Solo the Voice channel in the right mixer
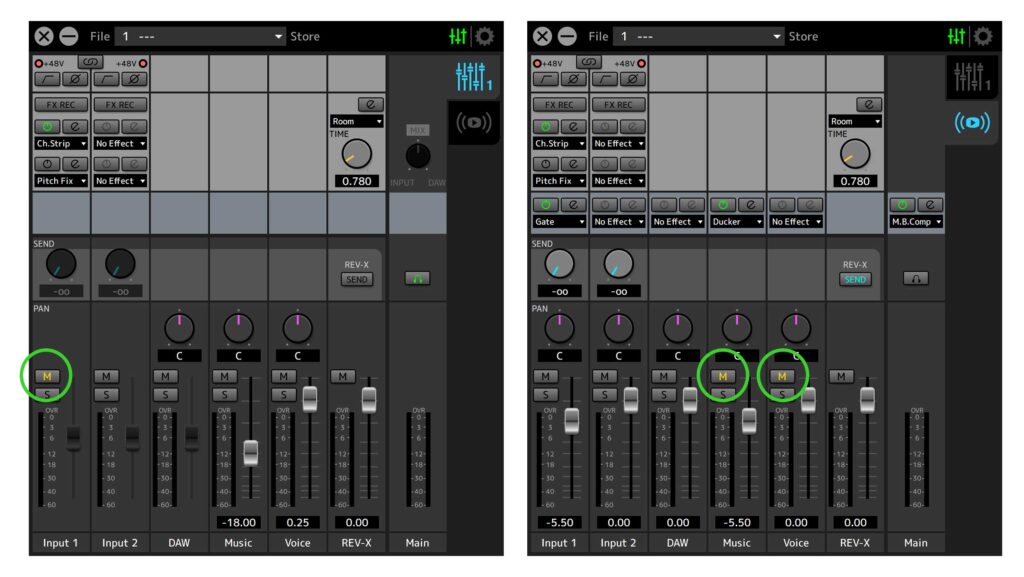The image size is (1024, 577). (782, 394)
